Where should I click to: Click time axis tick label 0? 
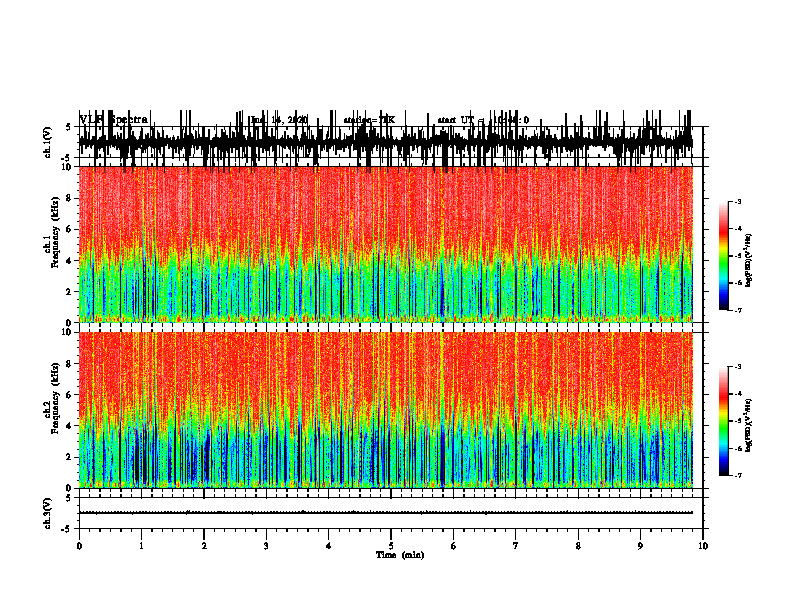79,546
